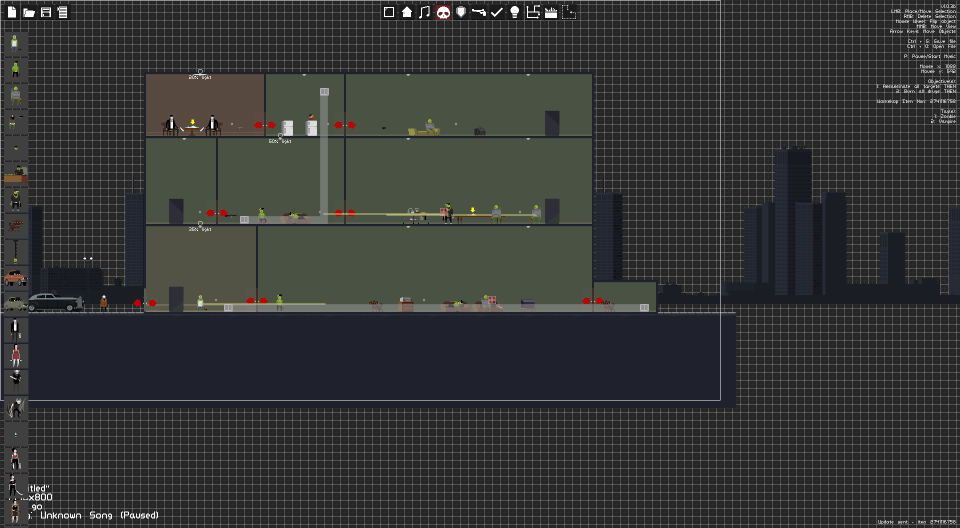Select the lightbulb lighting tool
The height and width of the screenshot is (528, 960).
[x=515, y=12]
